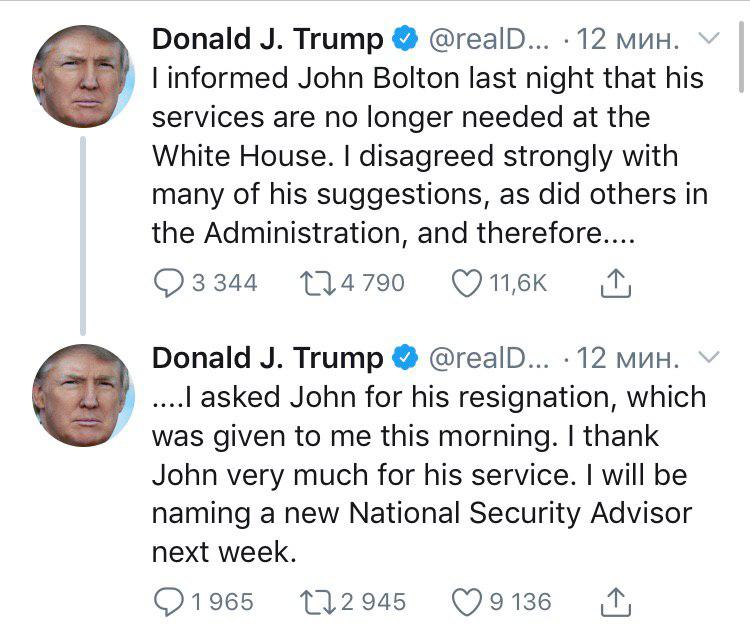The image size is (750, 628).
Task: Open the second tweet's dropdown chevron menu
Action: point(708,357)
